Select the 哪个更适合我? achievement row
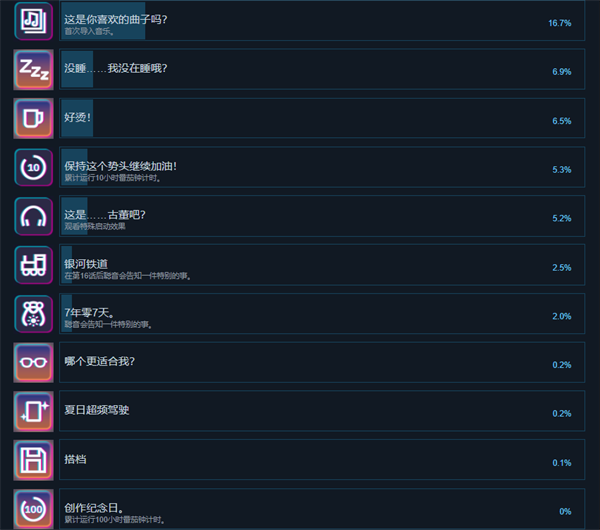This screenshot has width=600, height=530. click(322, 362)
